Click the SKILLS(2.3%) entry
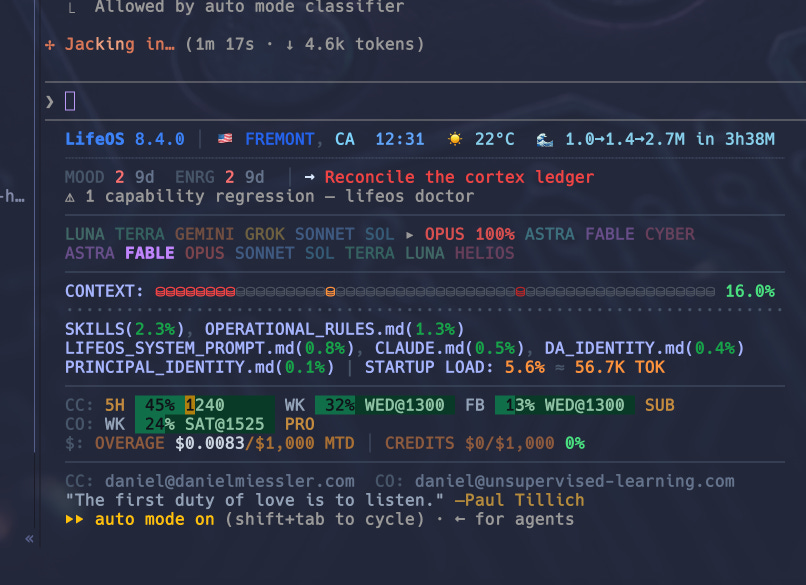This screenshot has width=806, height=585. point(124,329)
